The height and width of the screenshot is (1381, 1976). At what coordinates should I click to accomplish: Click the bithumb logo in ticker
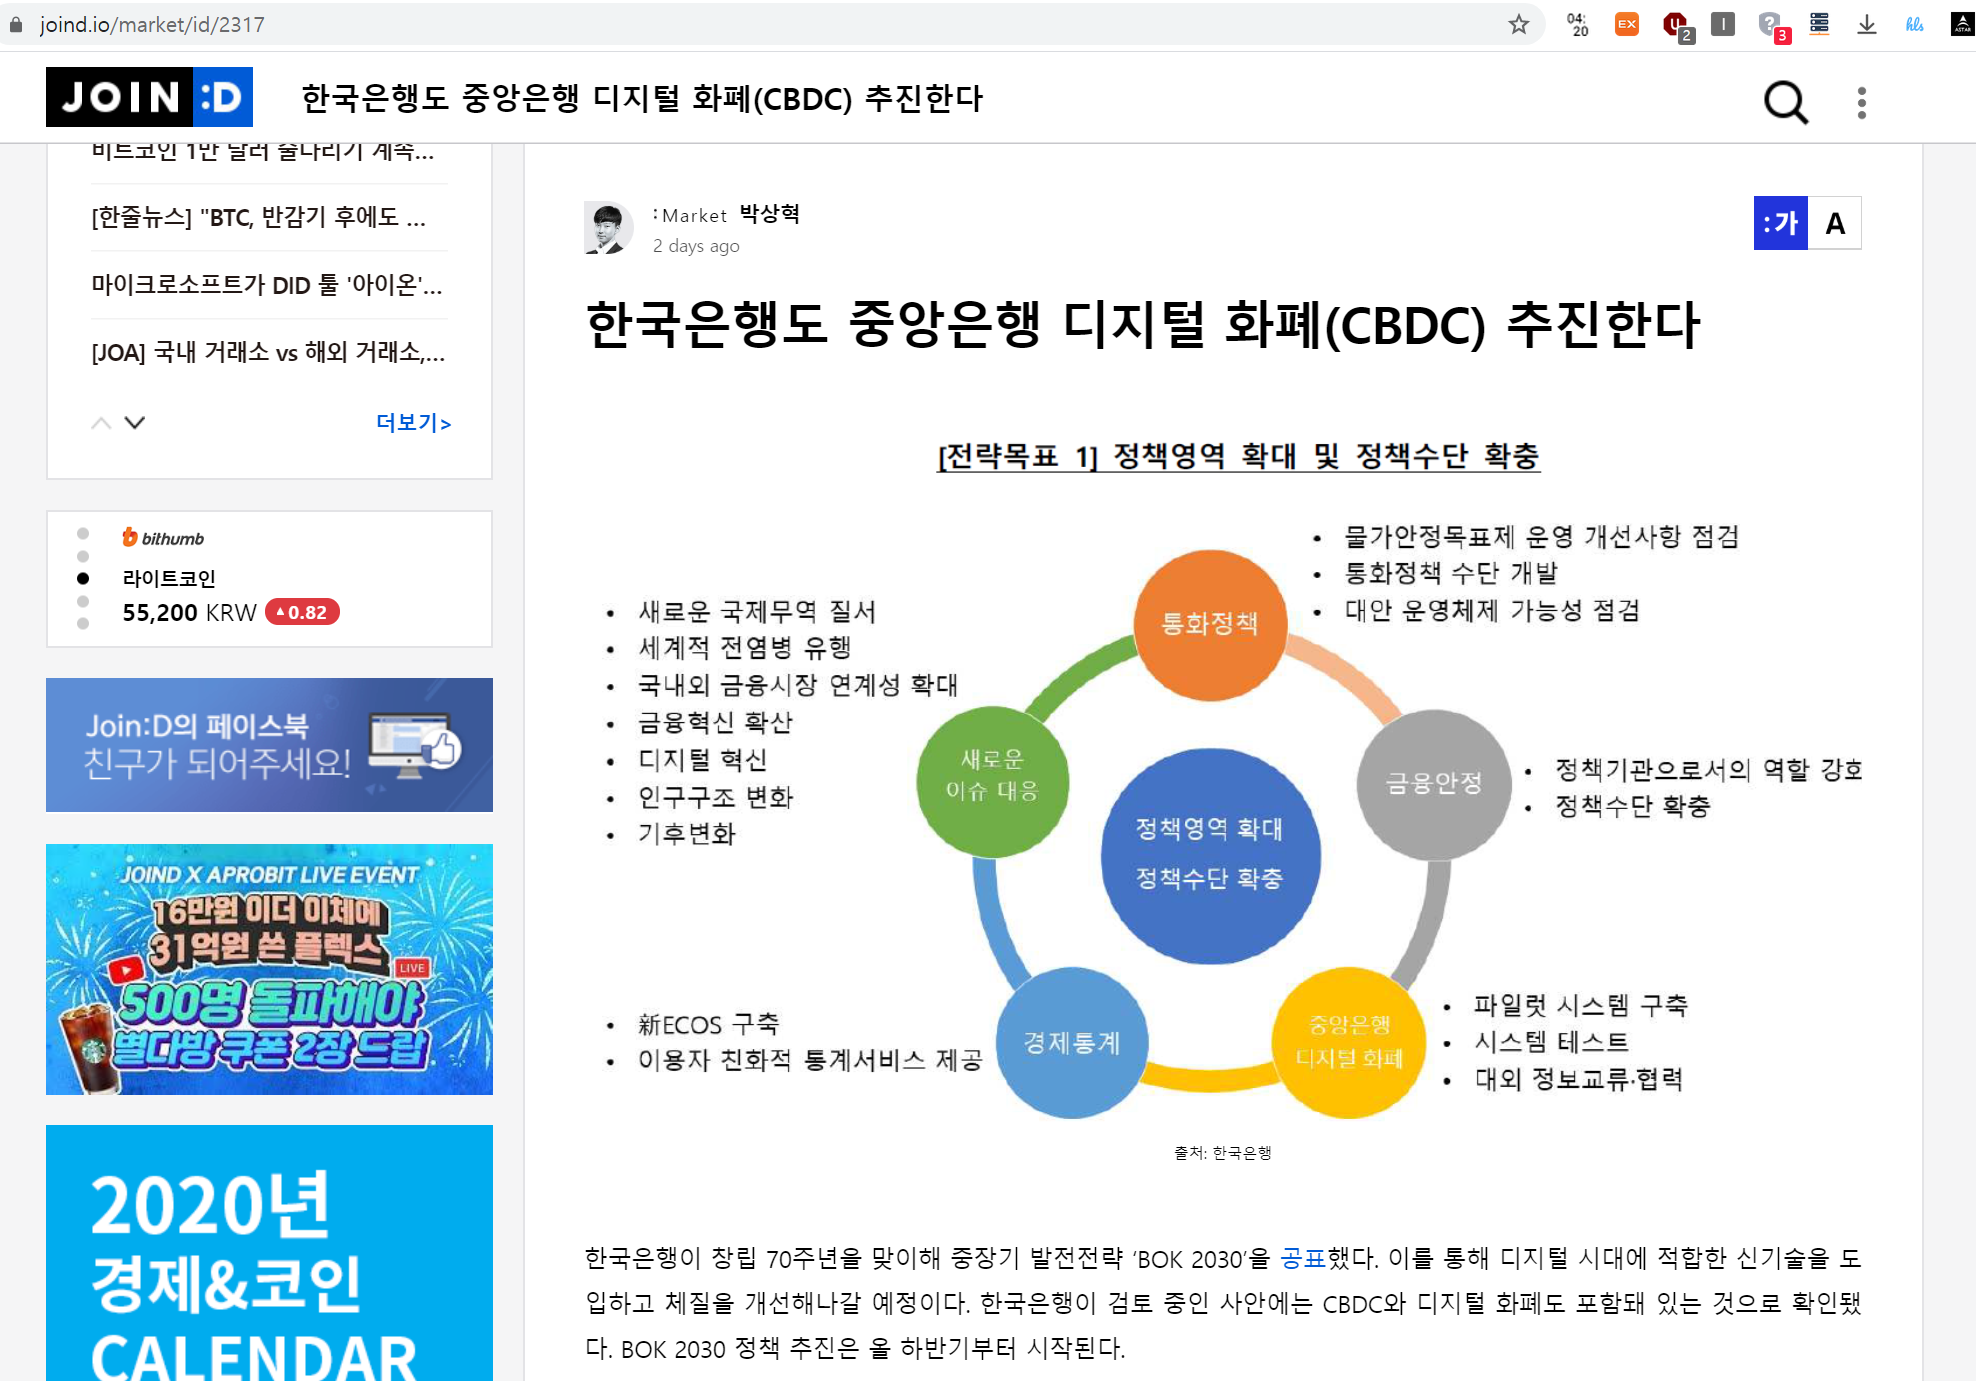pyautogui.click(x=163, y=538)
